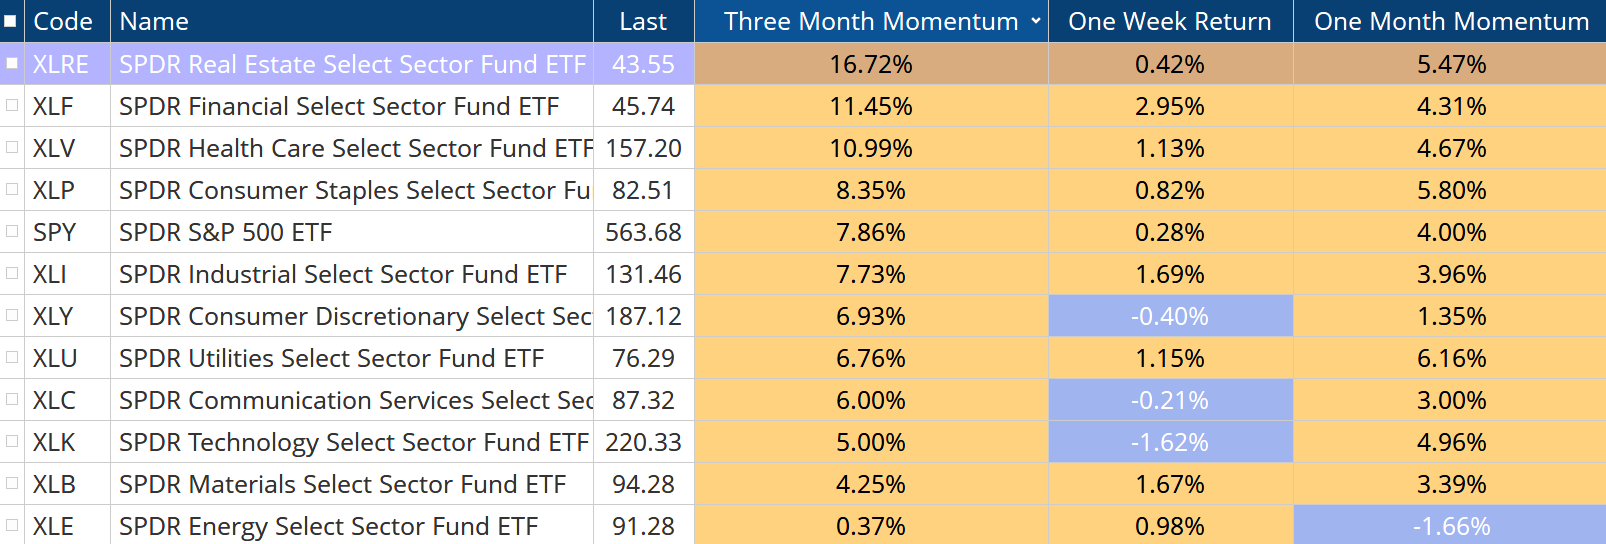Check the XLF row checkbox
The height and width of the screenshot is (544, 1606).
pos(12,105)
